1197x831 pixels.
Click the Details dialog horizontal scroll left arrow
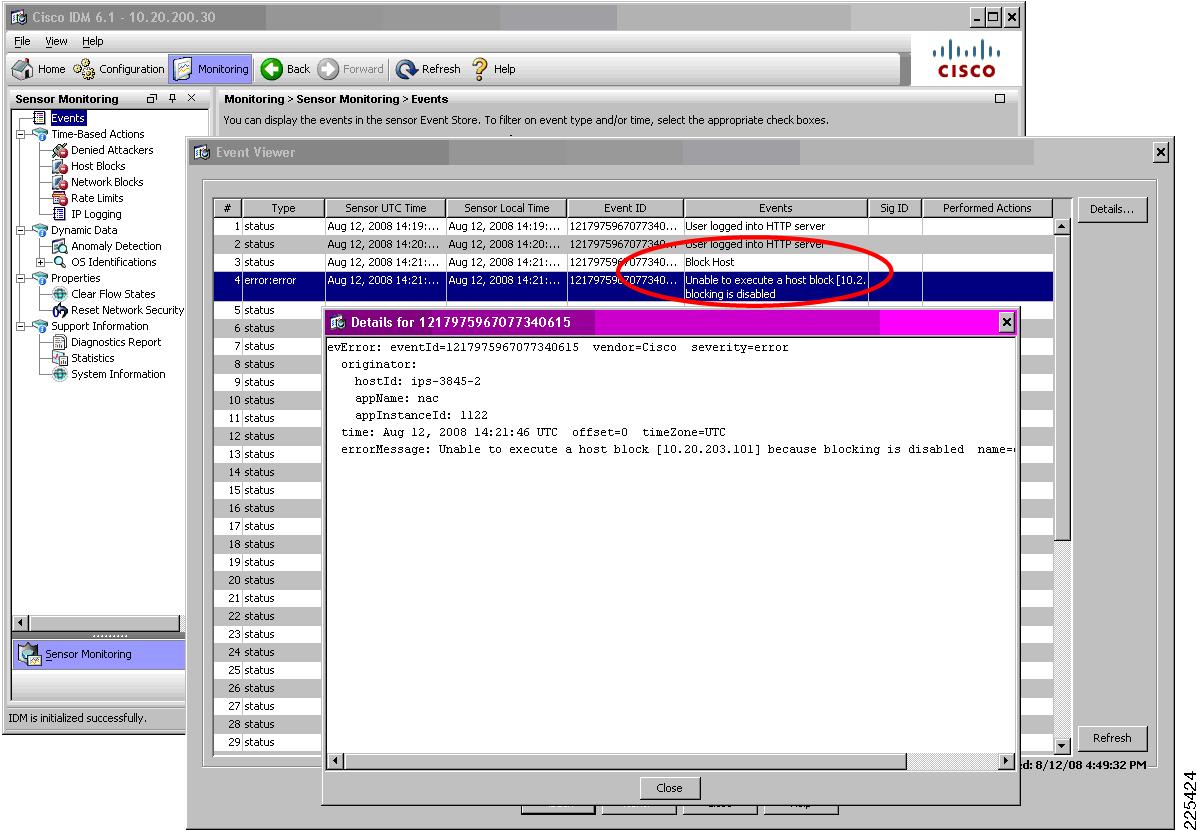click(335, 761)
